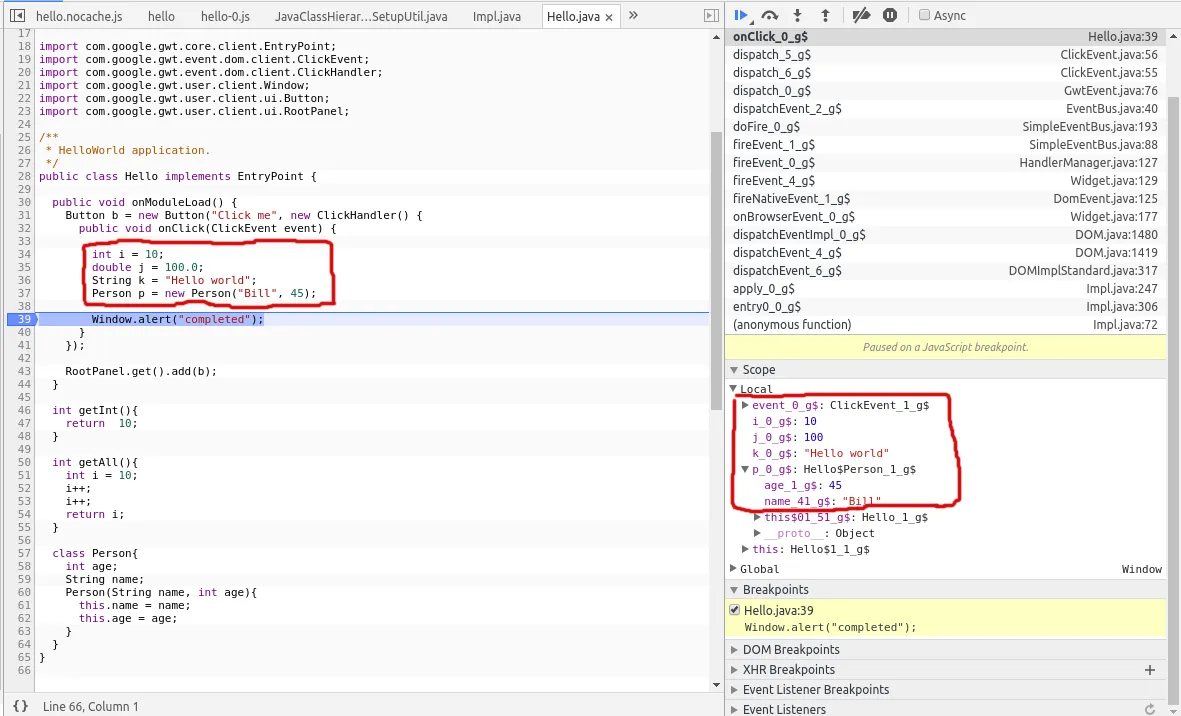
Task: Collapse the p_0_g$ Person object
Action: (745, 469)
